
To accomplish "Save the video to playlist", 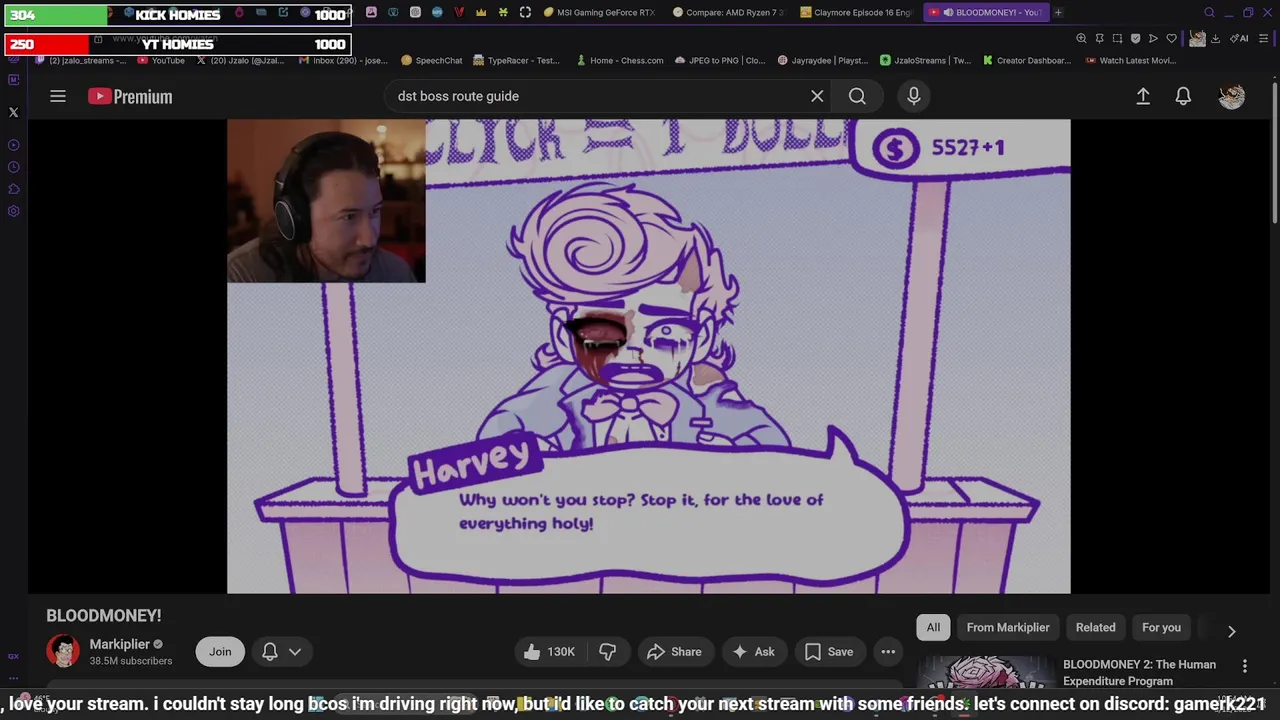I will click(829, 652).
